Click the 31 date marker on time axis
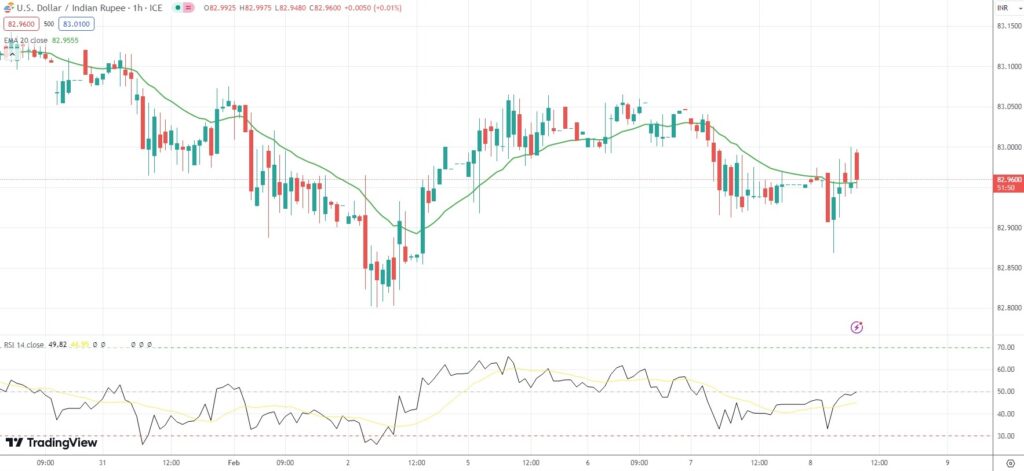This screenshot has height=471, width=1024. pyautogui.click(x=103, y=463)
